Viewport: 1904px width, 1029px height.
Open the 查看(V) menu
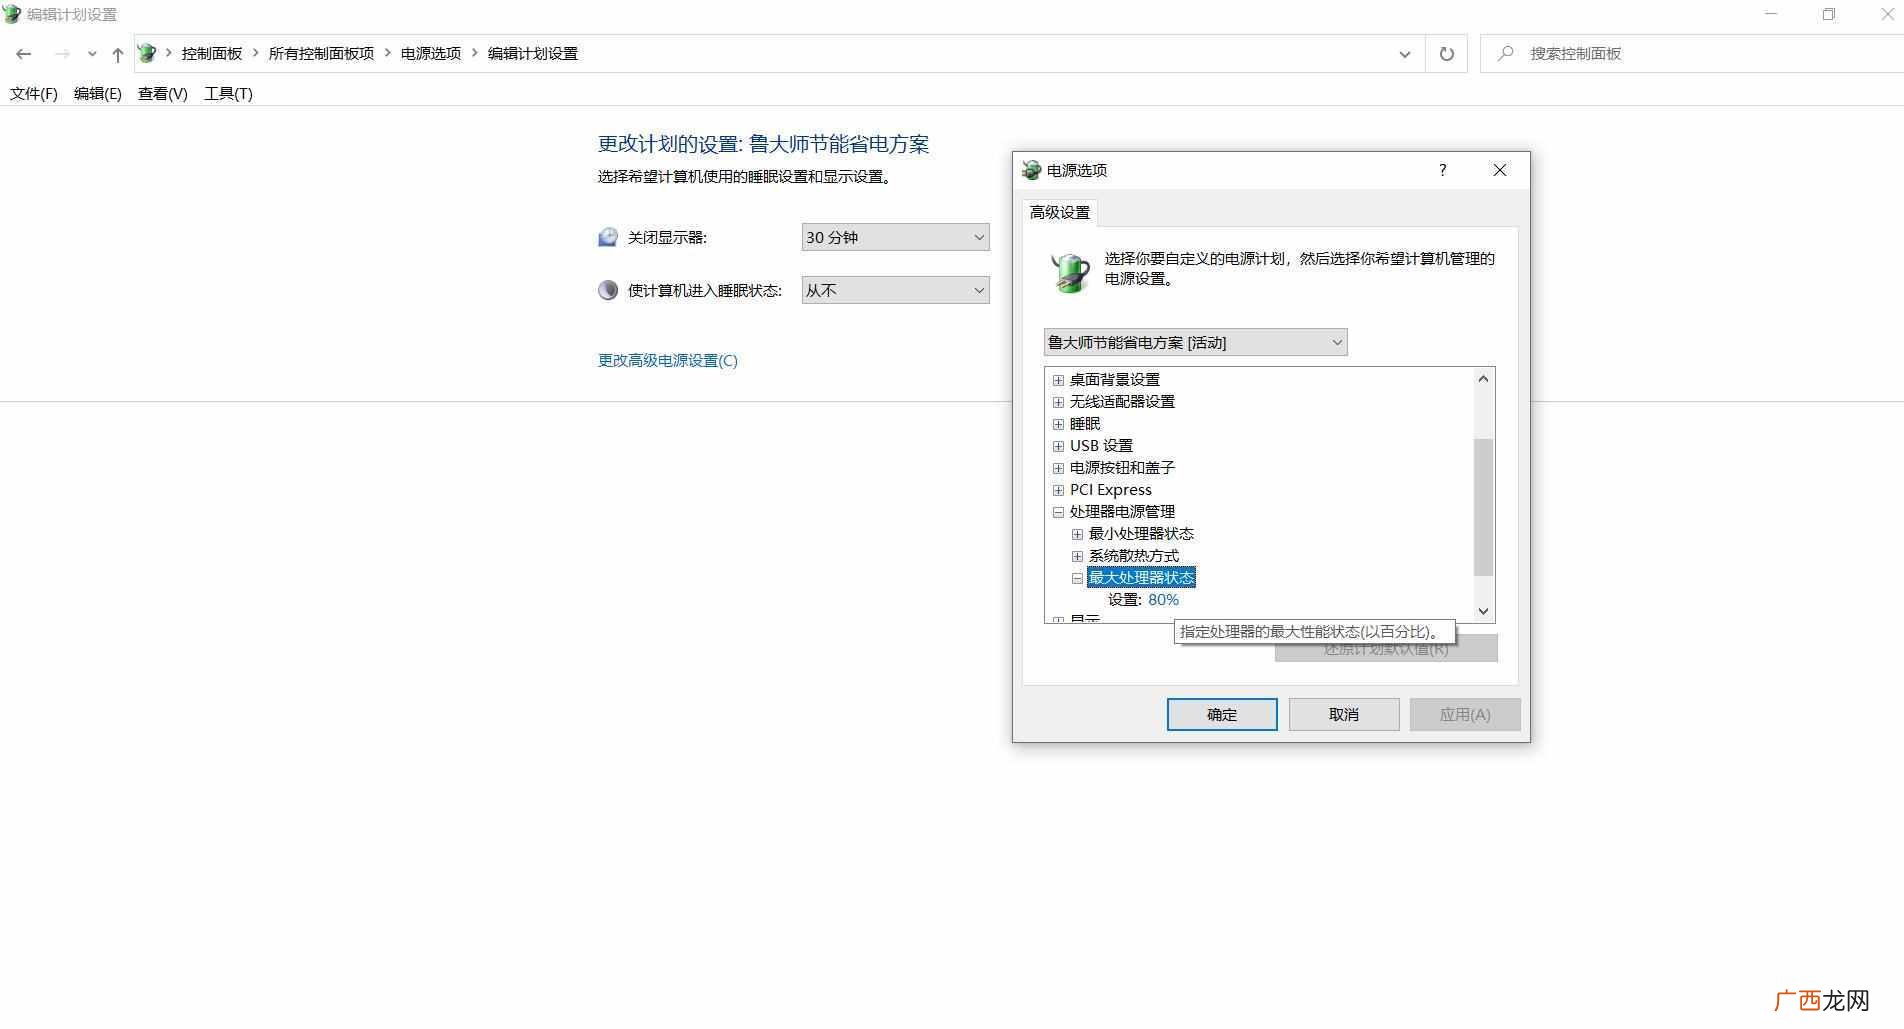(163, 93)
